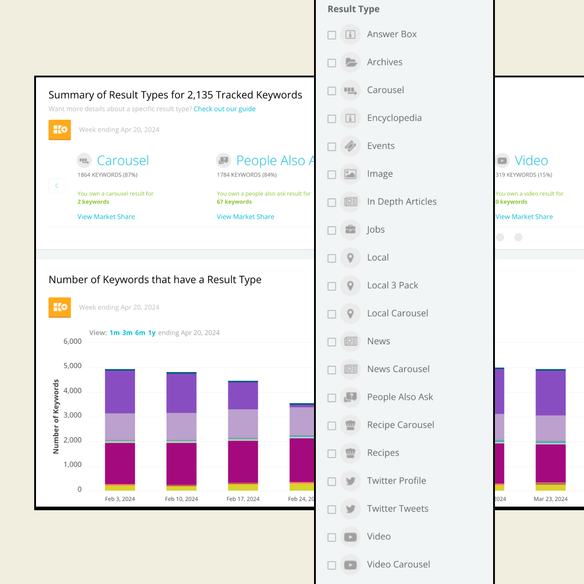The height and width of the screenshot is (584, 584).
Task: Check the Image result type box
Action: coord(331,175)
